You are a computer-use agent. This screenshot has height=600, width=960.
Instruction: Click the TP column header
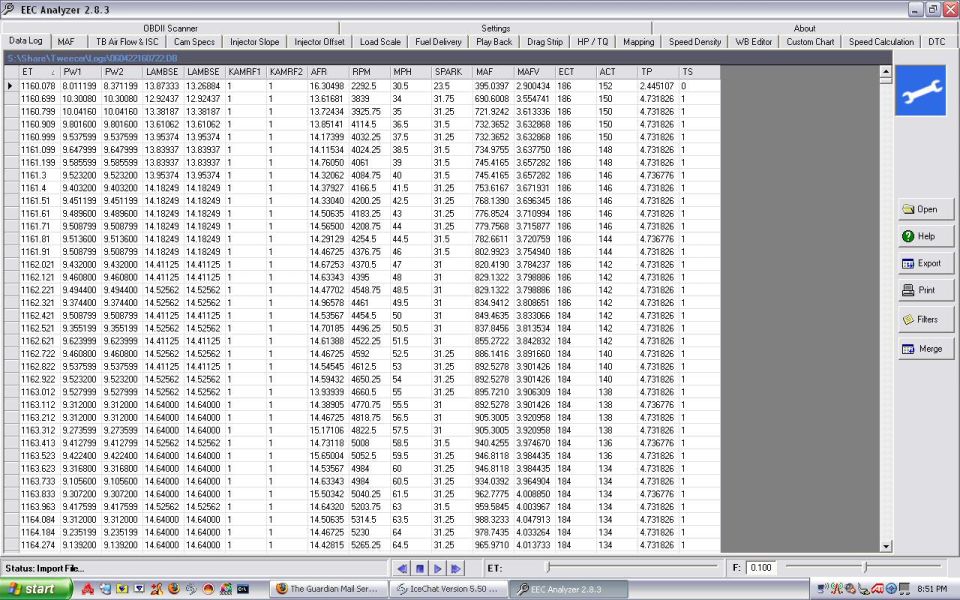point(658,72)
